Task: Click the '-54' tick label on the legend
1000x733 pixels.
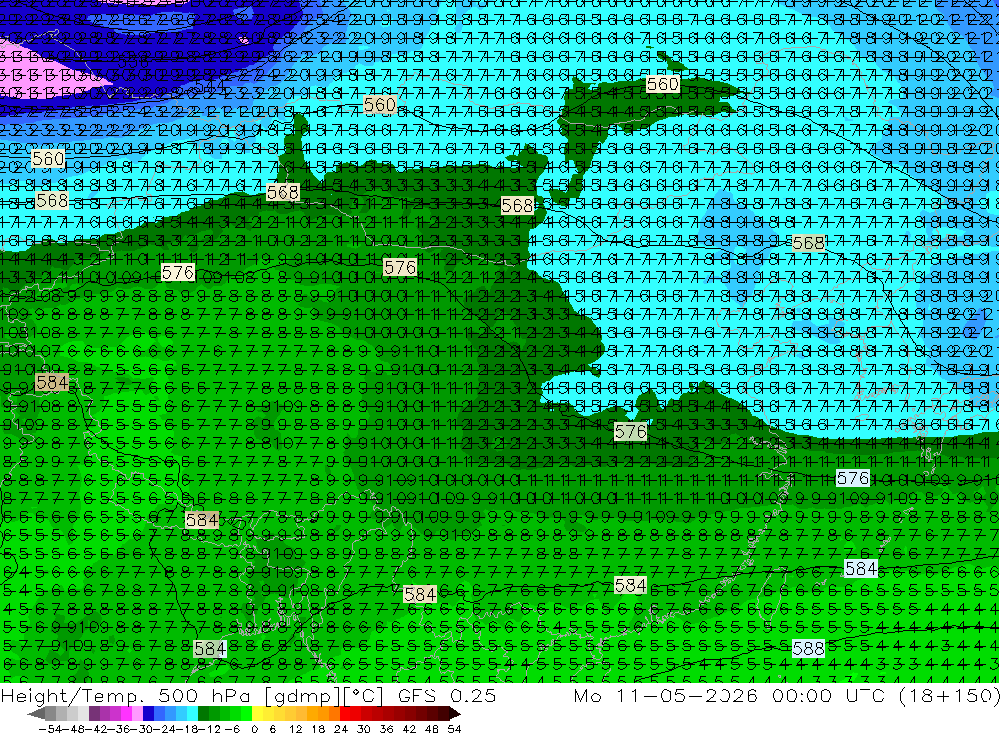Action: coord(50,729)
